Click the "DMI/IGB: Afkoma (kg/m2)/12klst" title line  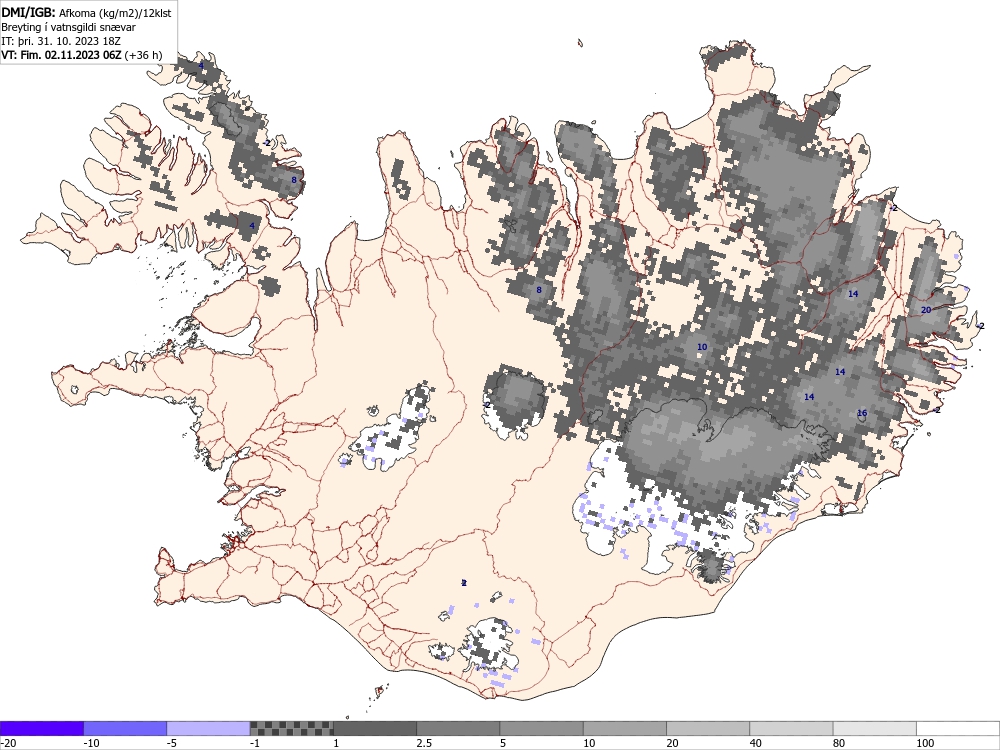pyautogui.click(x=86, y=12)
